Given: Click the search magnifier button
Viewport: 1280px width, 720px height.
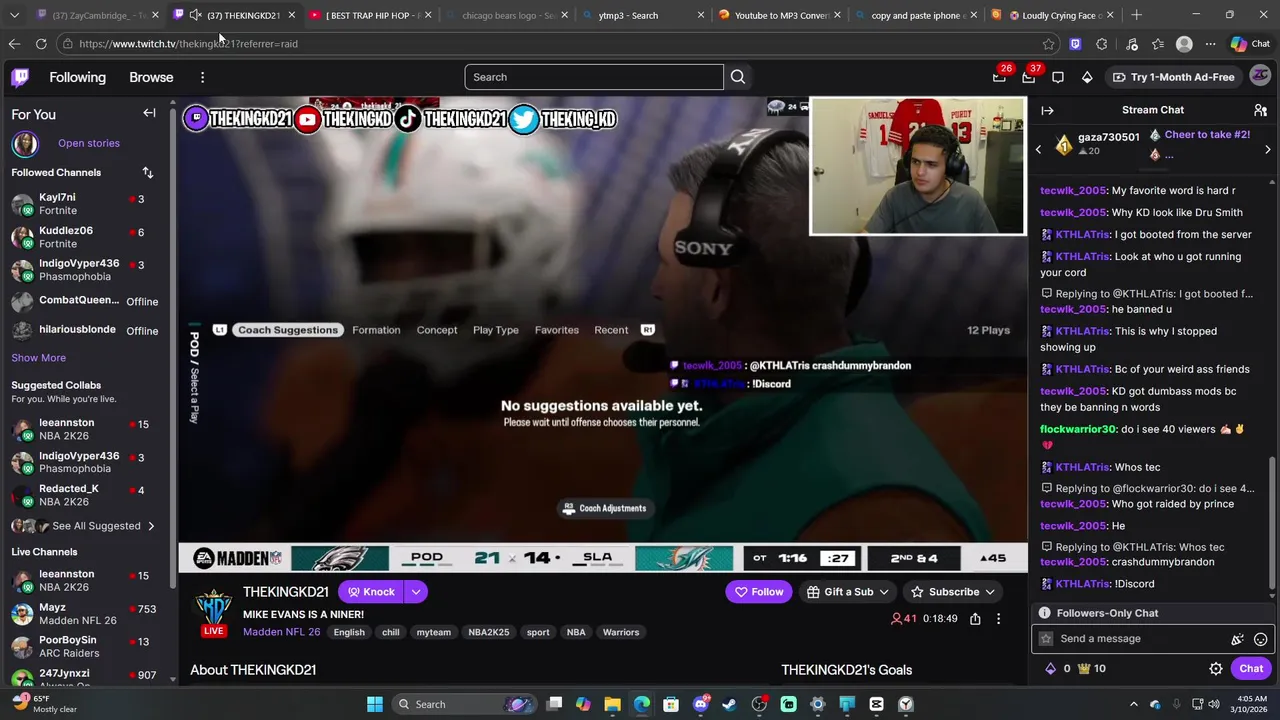Looking at the screenshot, I should click(x=738, y=77).
